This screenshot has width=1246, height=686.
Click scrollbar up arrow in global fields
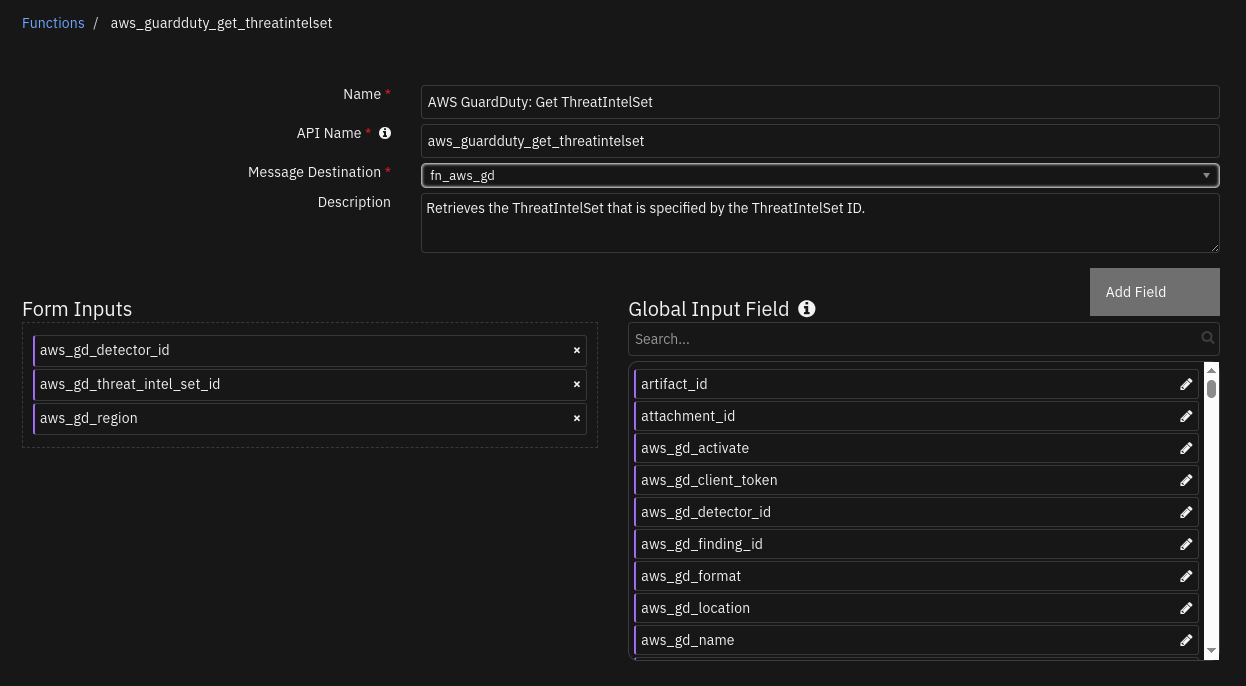point(1211,371)
